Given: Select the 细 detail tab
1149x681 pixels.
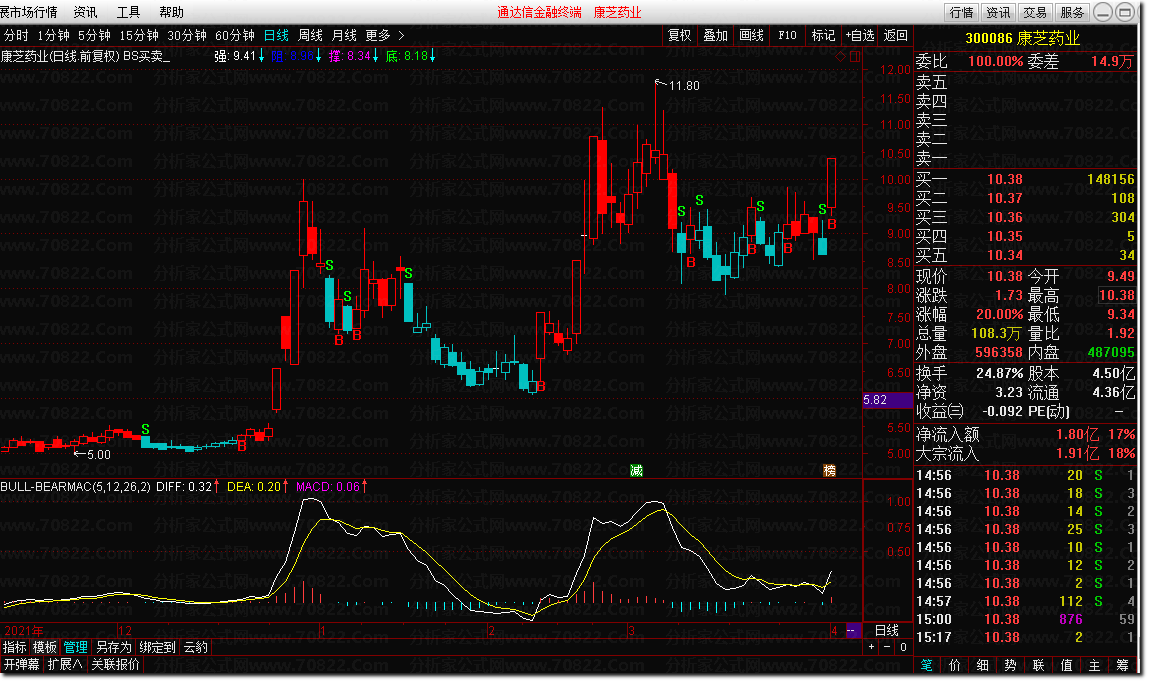Looking at the screenshot, I should (x=983, y=666).
